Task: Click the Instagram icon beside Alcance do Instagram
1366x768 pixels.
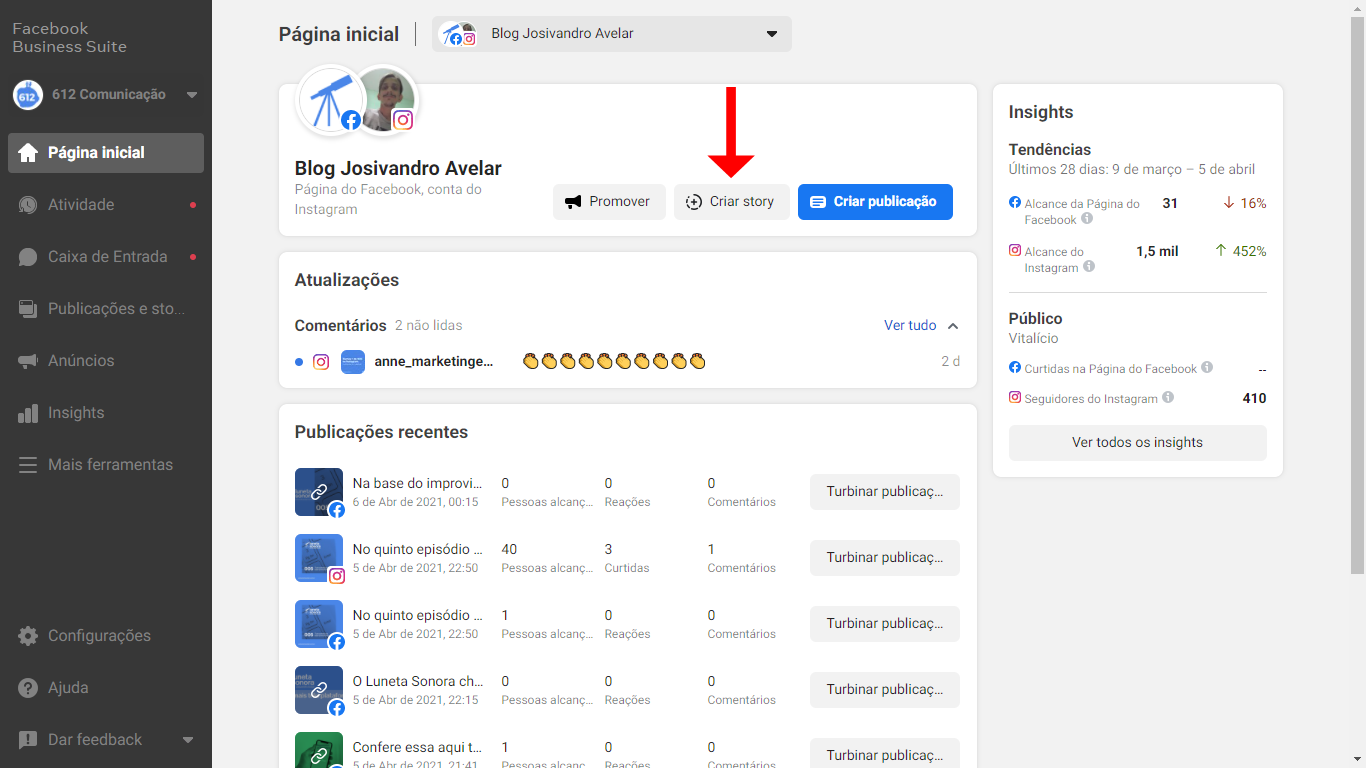Action: coord(1015,251)
